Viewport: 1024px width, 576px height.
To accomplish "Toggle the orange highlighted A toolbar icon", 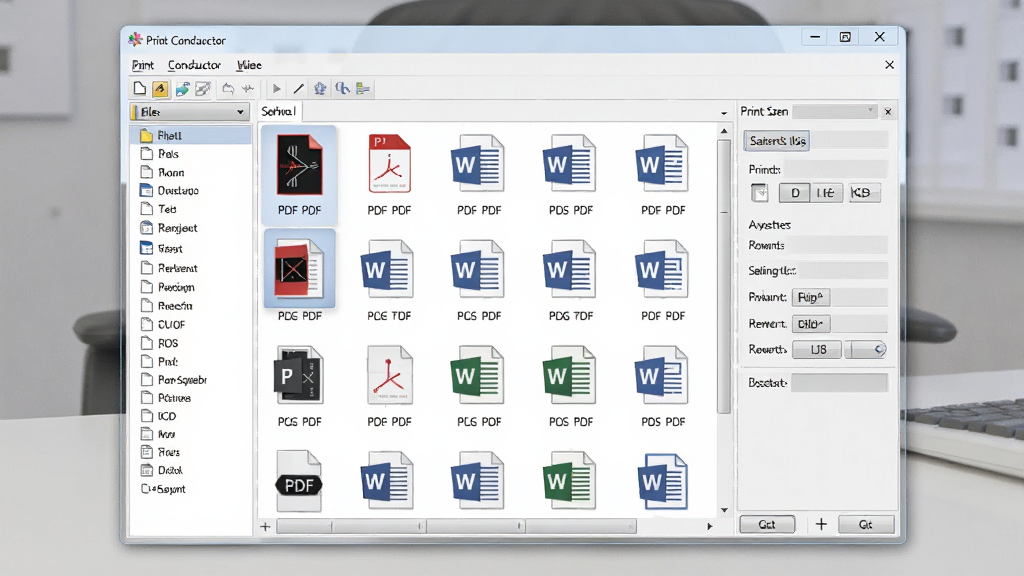I will coord(160,89).
